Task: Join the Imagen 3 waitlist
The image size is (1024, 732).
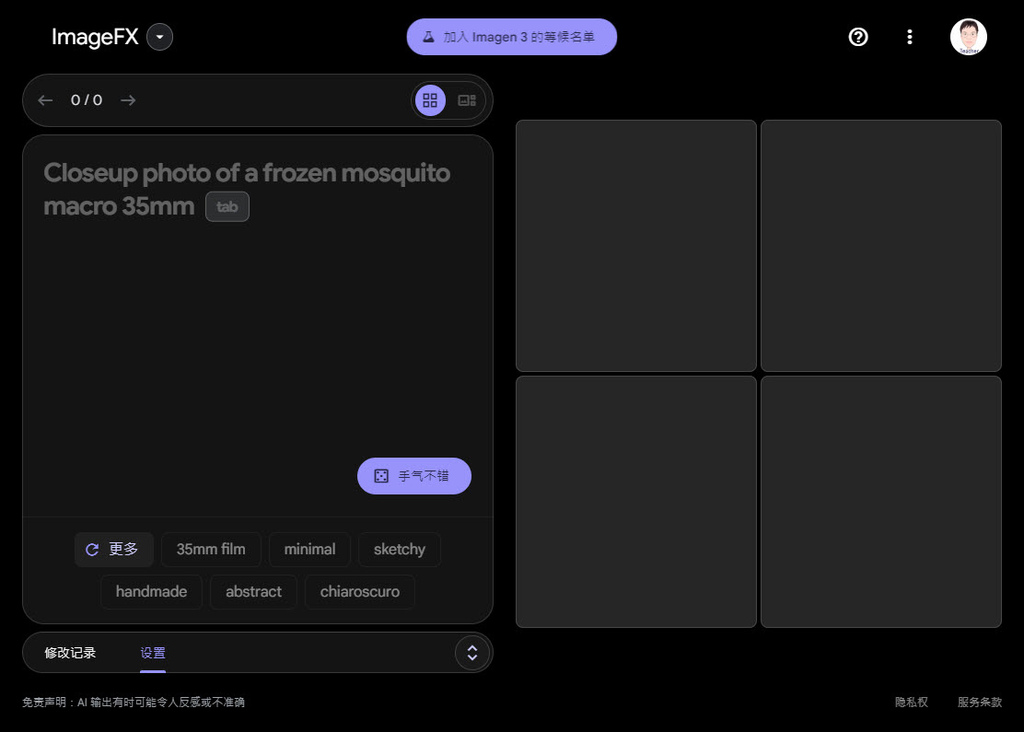Action: pos(518,37)
